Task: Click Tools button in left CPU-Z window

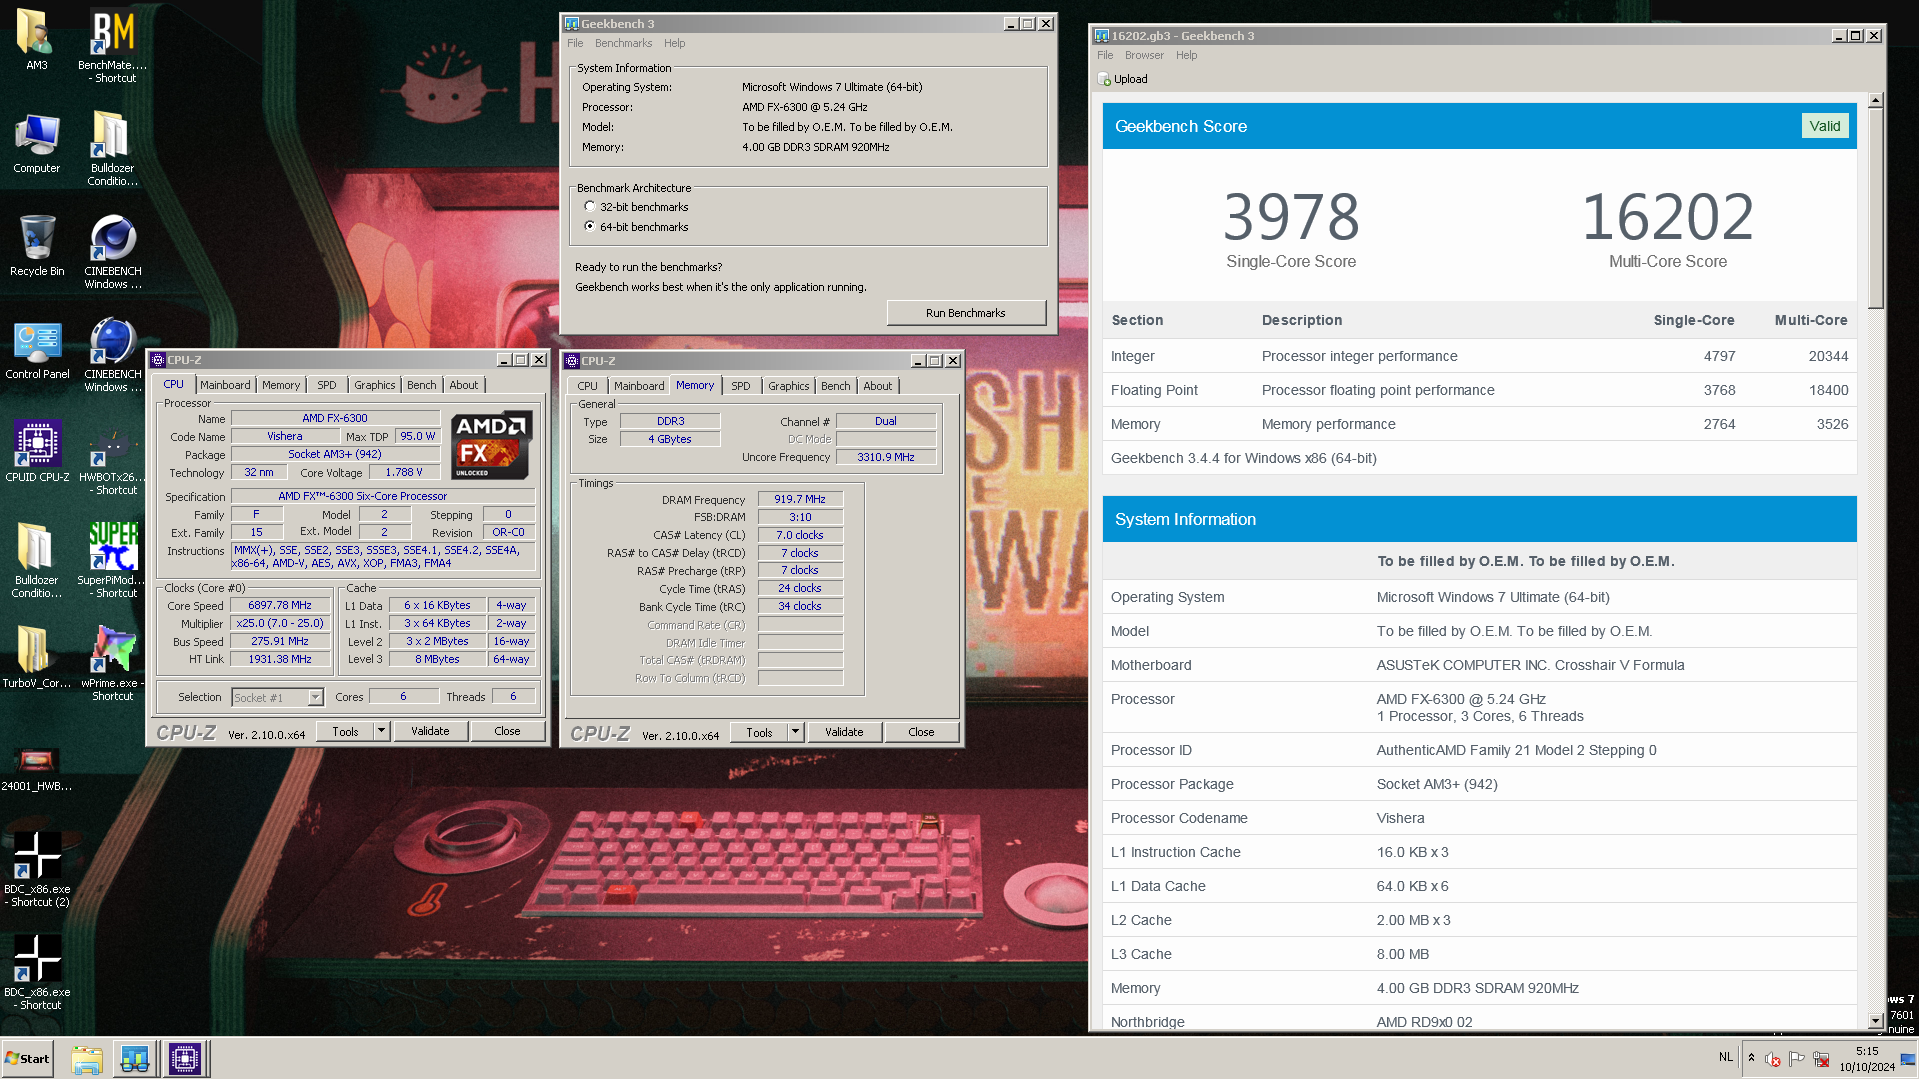Action: pyautogui.click(x=345, y=731)
